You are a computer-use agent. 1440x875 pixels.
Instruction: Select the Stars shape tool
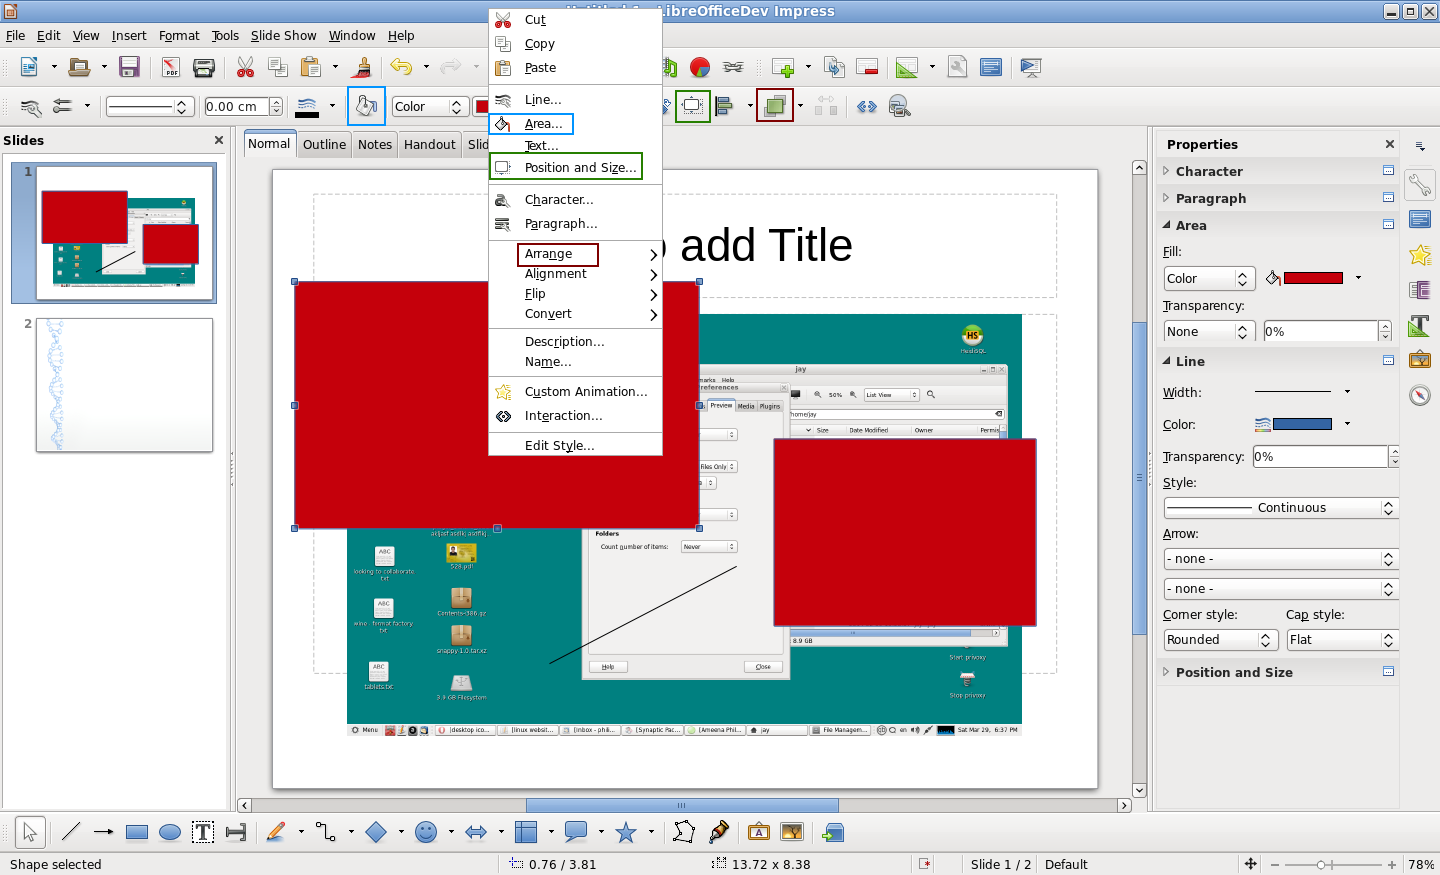pos(626,832)
